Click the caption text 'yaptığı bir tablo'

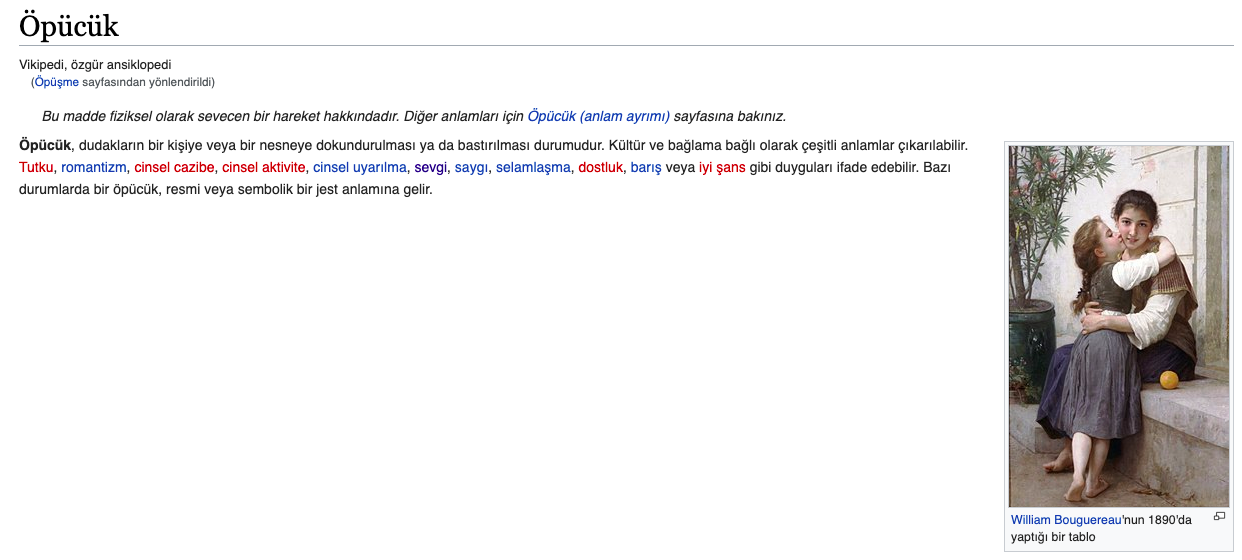tap(1053, 537)
